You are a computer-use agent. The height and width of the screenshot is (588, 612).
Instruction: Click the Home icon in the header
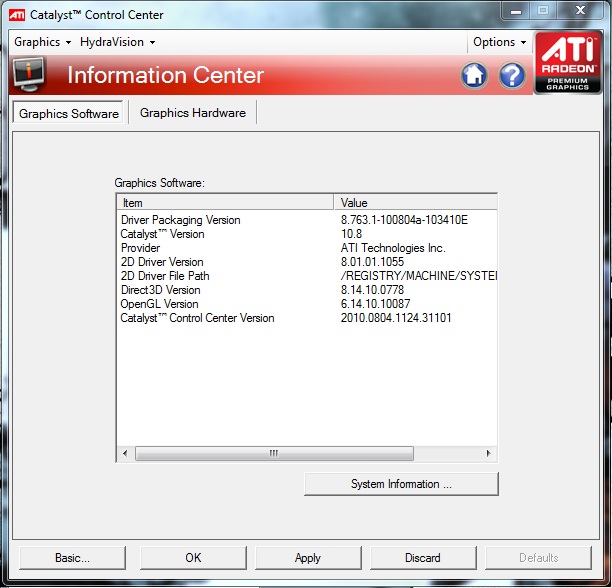pos(474,75)
